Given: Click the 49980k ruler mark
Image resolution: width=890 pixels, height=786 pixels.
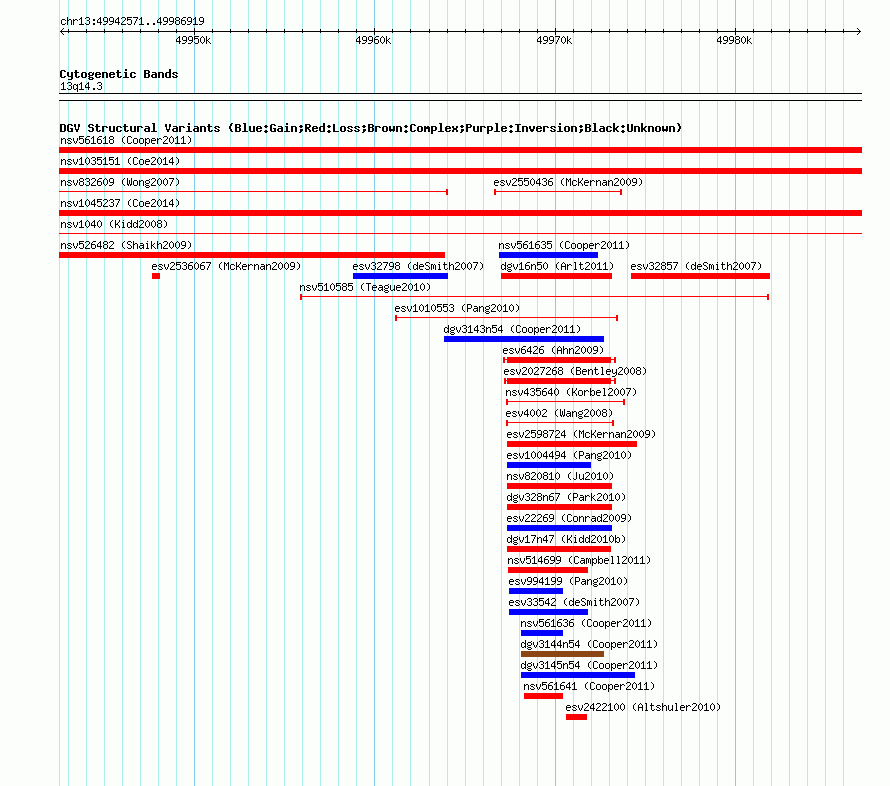Looking at the screenshot, I should [x=734, y=40].
